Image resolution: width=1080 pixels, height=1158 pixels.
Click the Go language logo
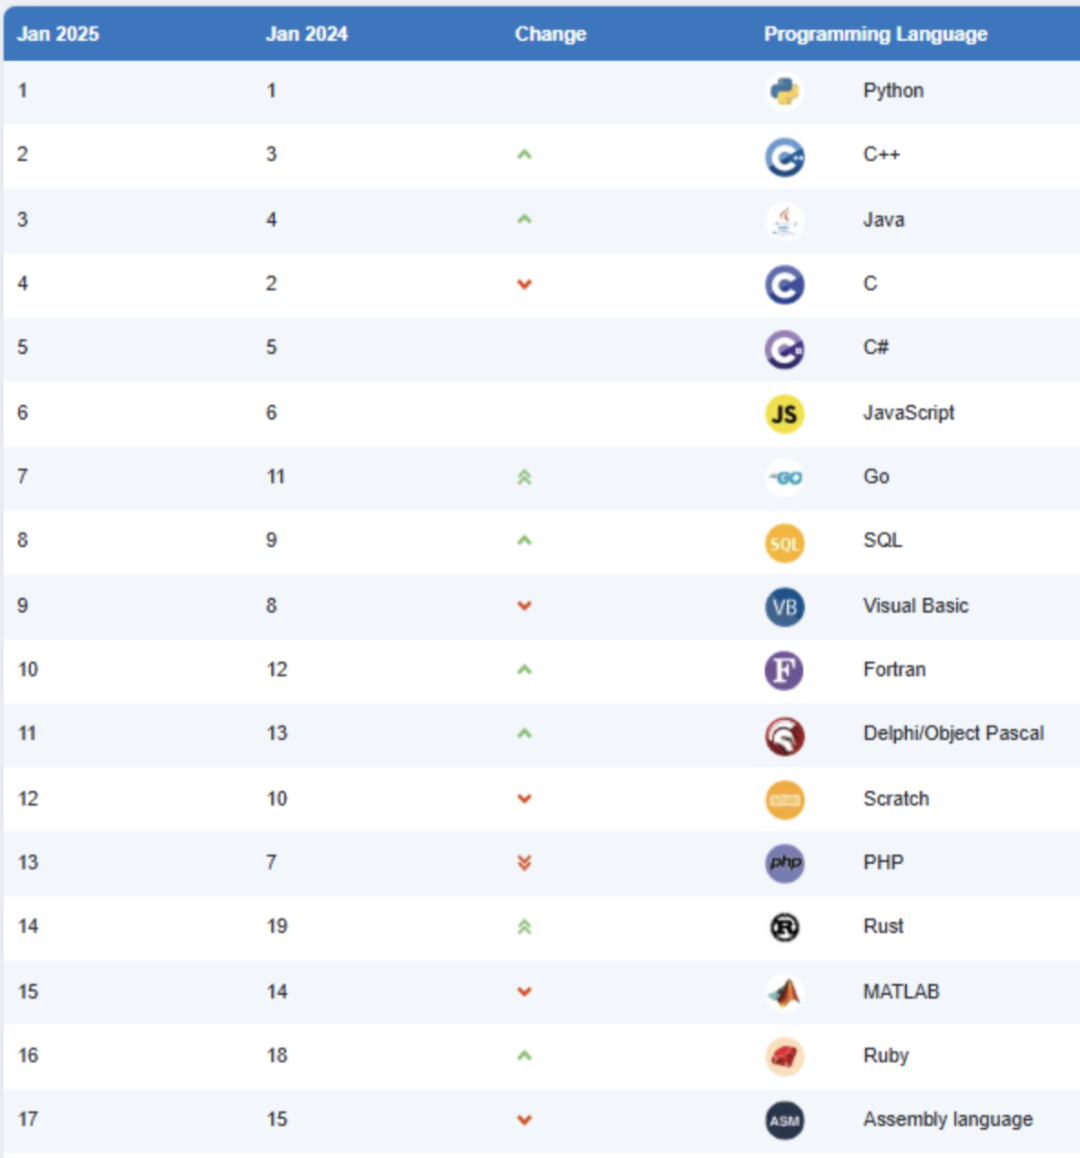(785, 478)
